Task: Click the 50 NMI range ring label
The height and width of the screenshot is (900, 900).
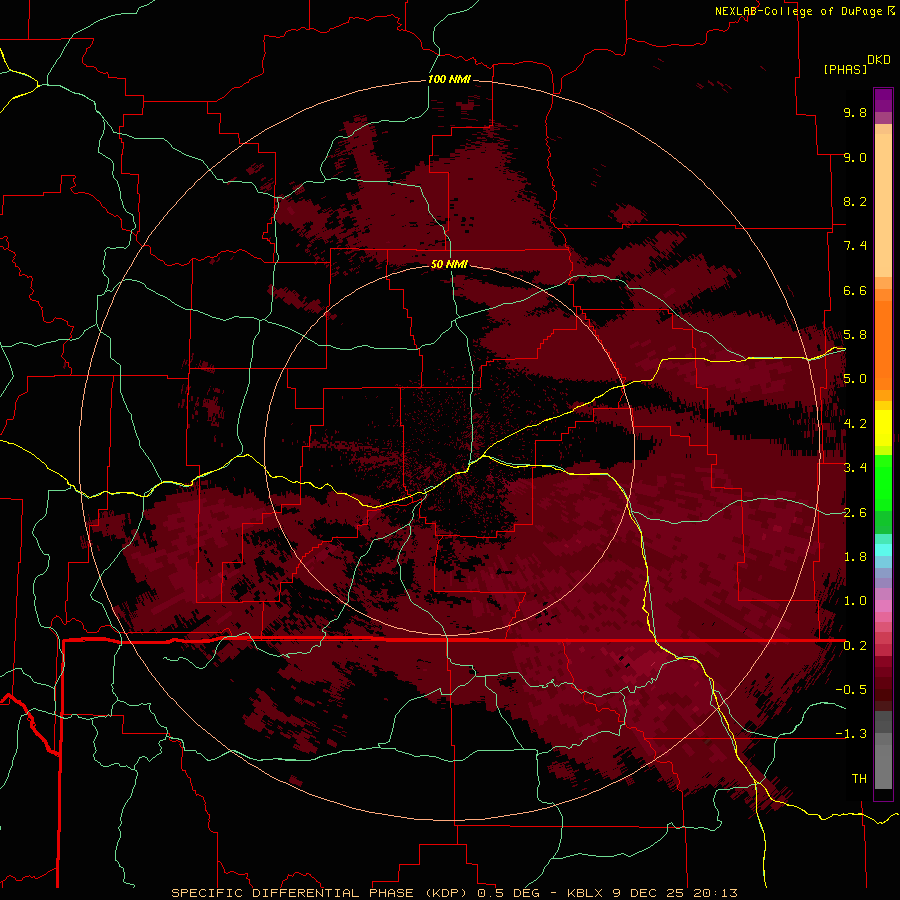Action: [449, 264]
